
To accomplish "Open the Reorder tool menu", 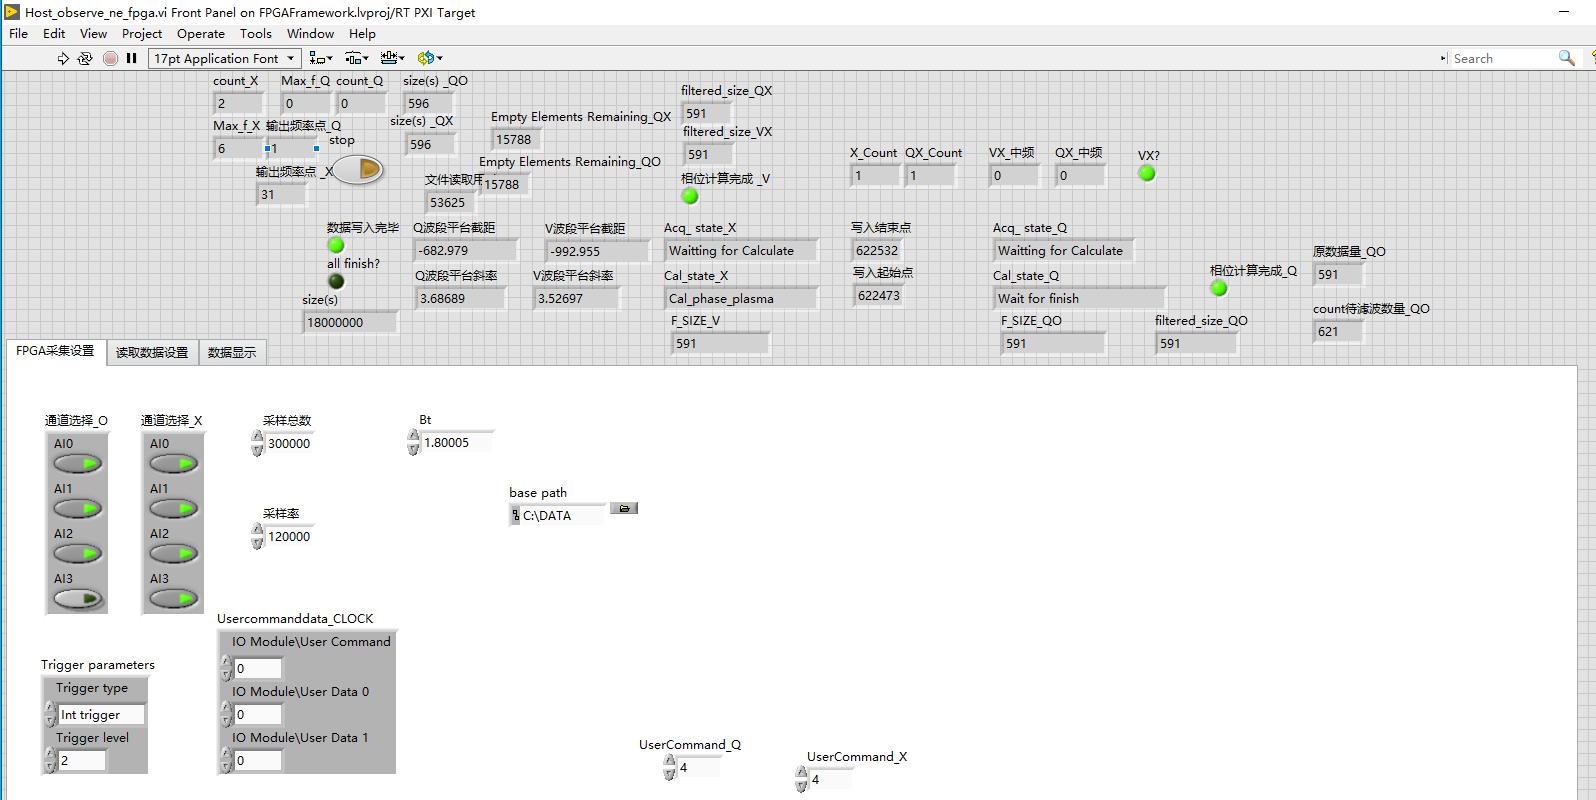I will click(429, 59).
